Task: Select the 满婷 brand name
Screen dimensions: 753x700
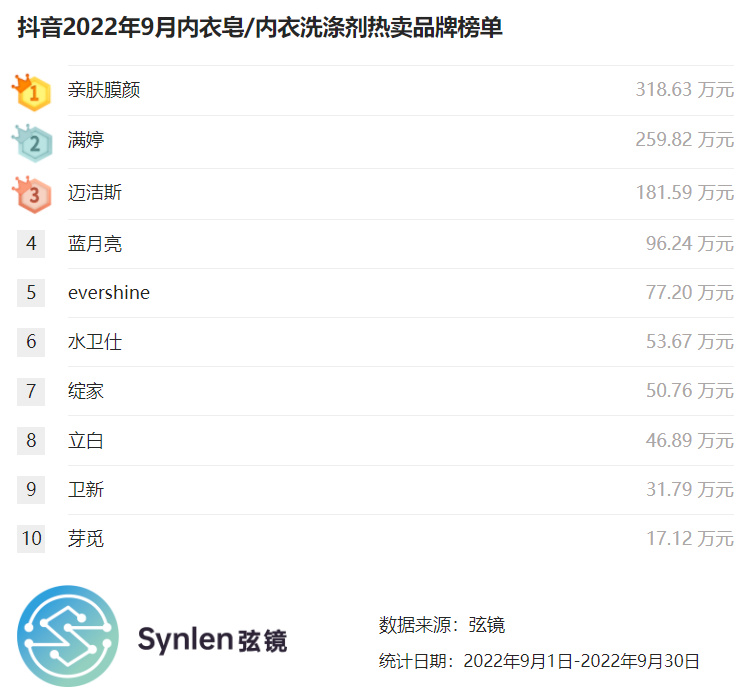Action: pos(85,140)
